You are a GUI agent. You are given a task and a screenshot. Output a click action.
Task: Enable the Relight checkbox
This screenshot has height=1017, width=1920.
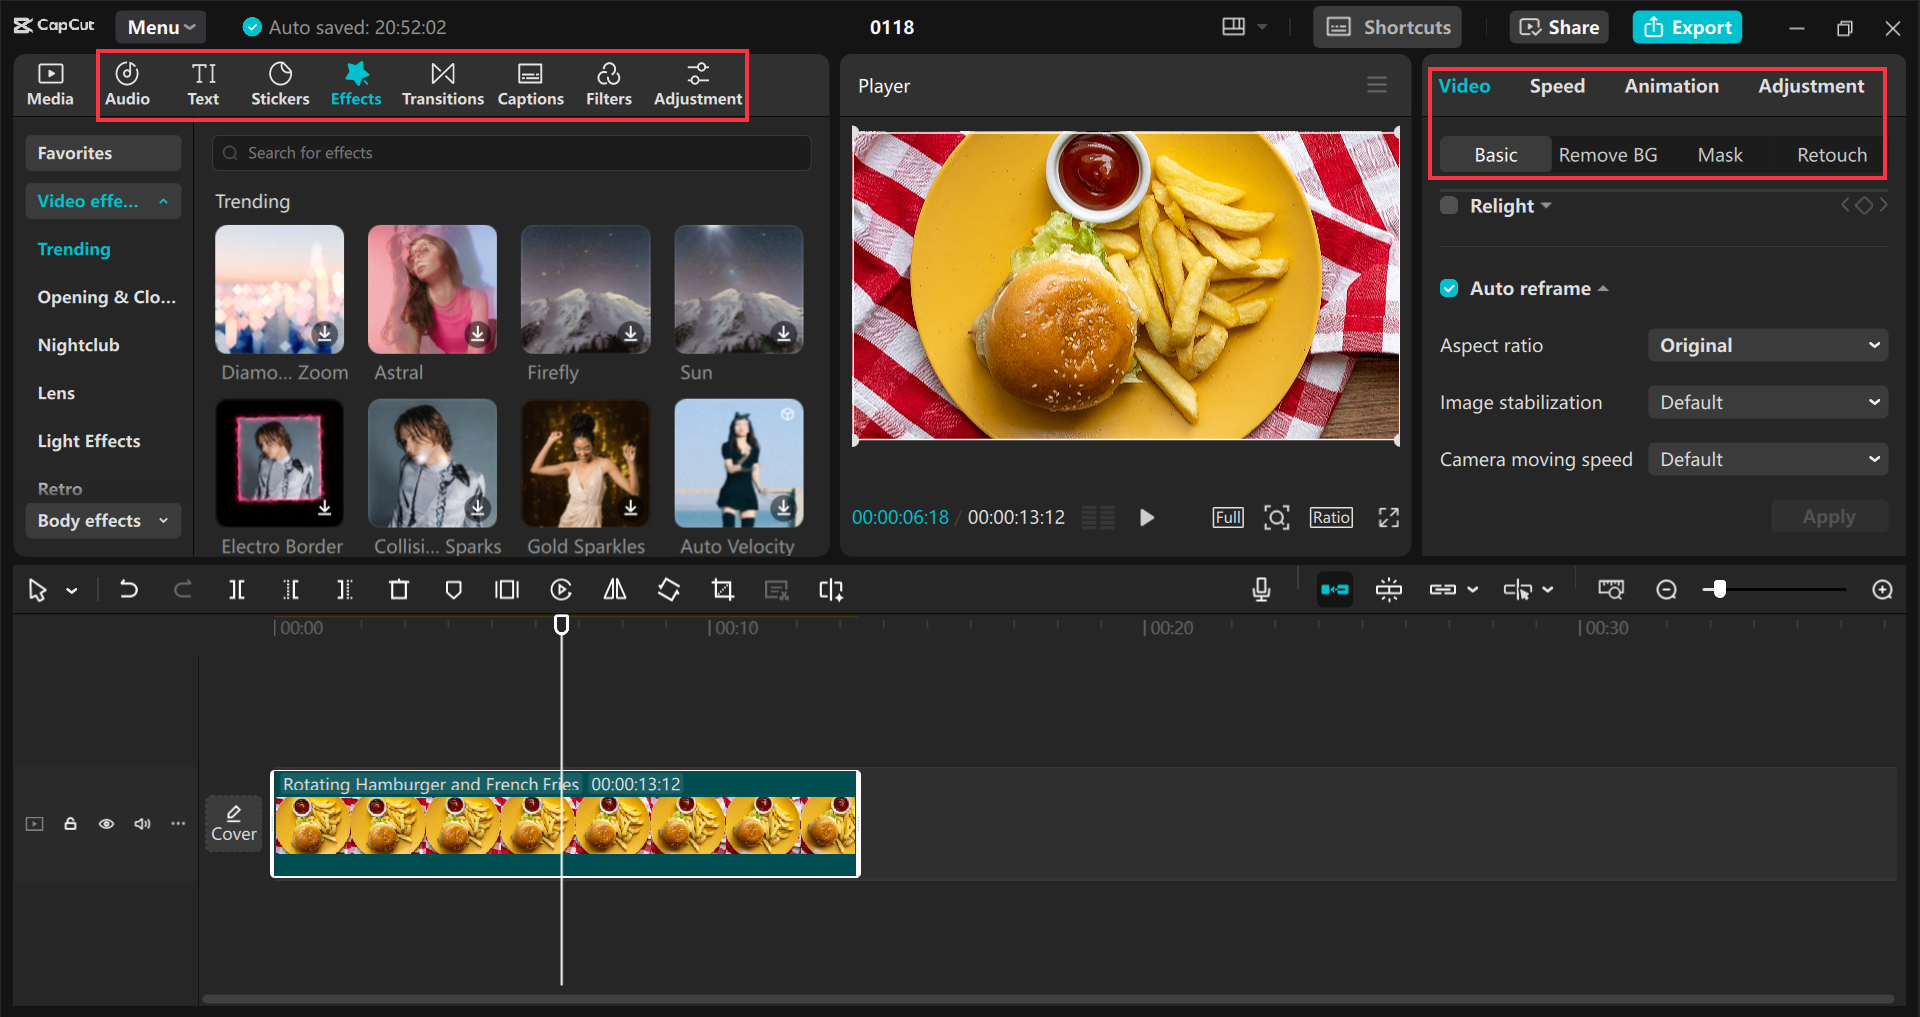coord(1449,205)
